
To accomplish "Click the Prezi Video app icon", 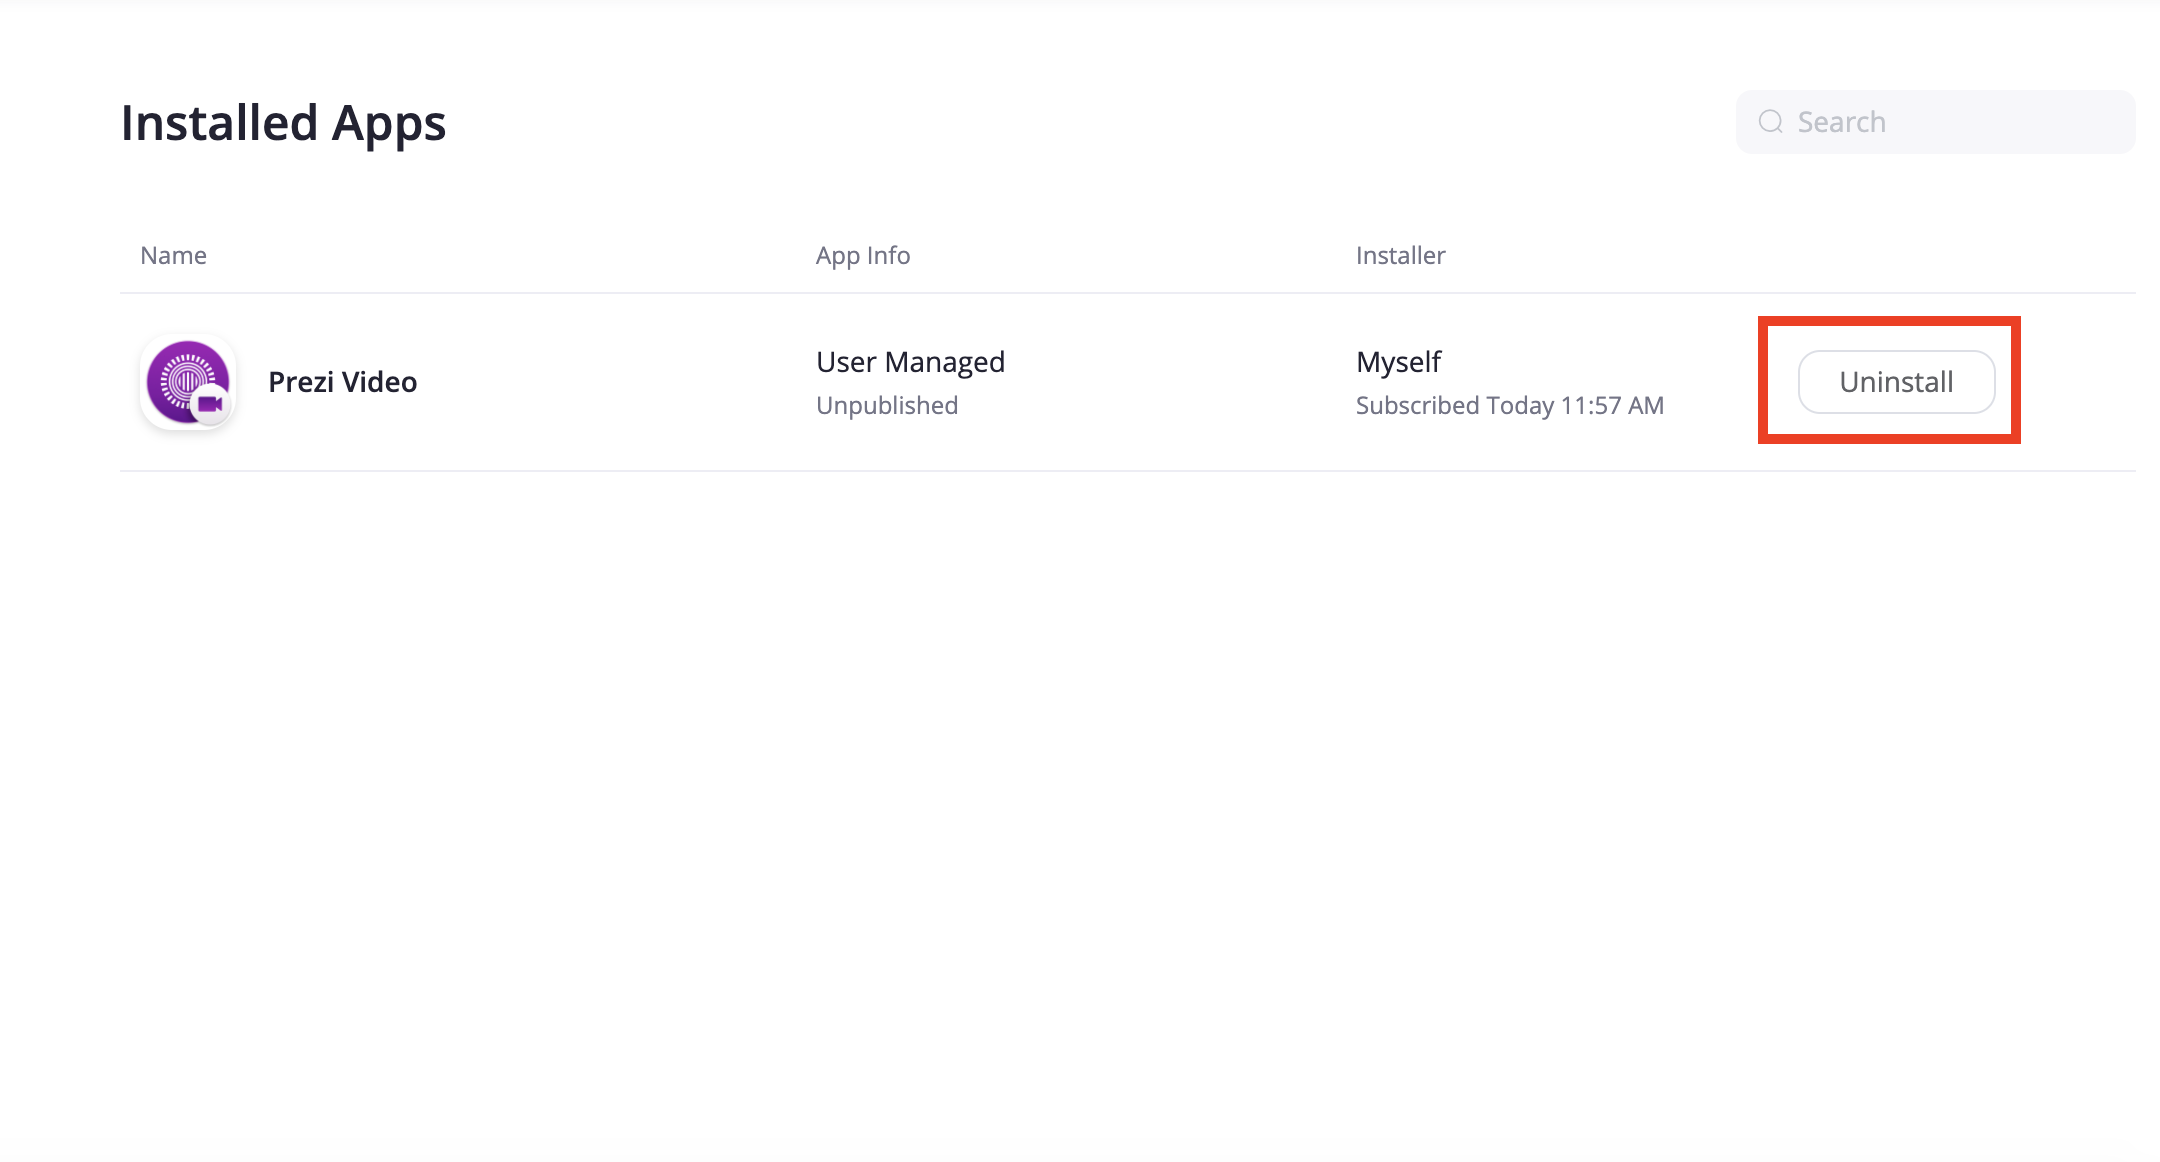I will (188, 382).
